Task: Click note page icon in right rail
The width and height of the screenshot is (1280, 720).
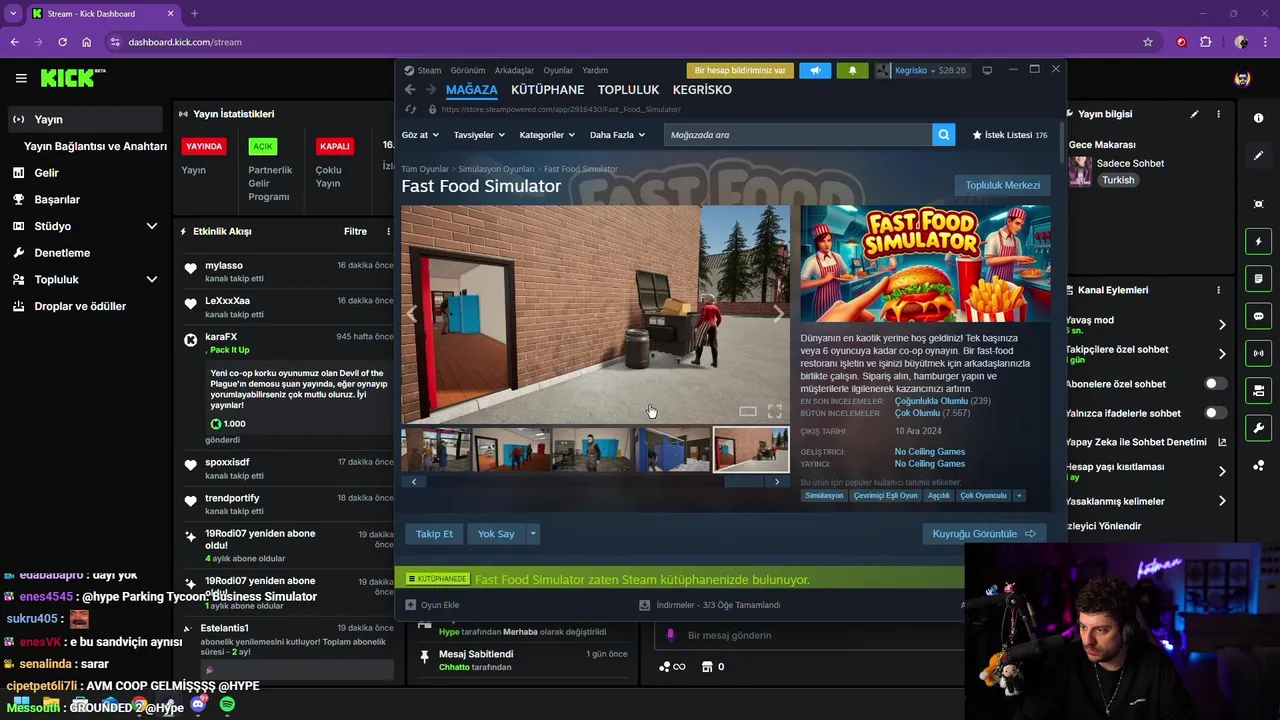Action: tap(1258, 278)
